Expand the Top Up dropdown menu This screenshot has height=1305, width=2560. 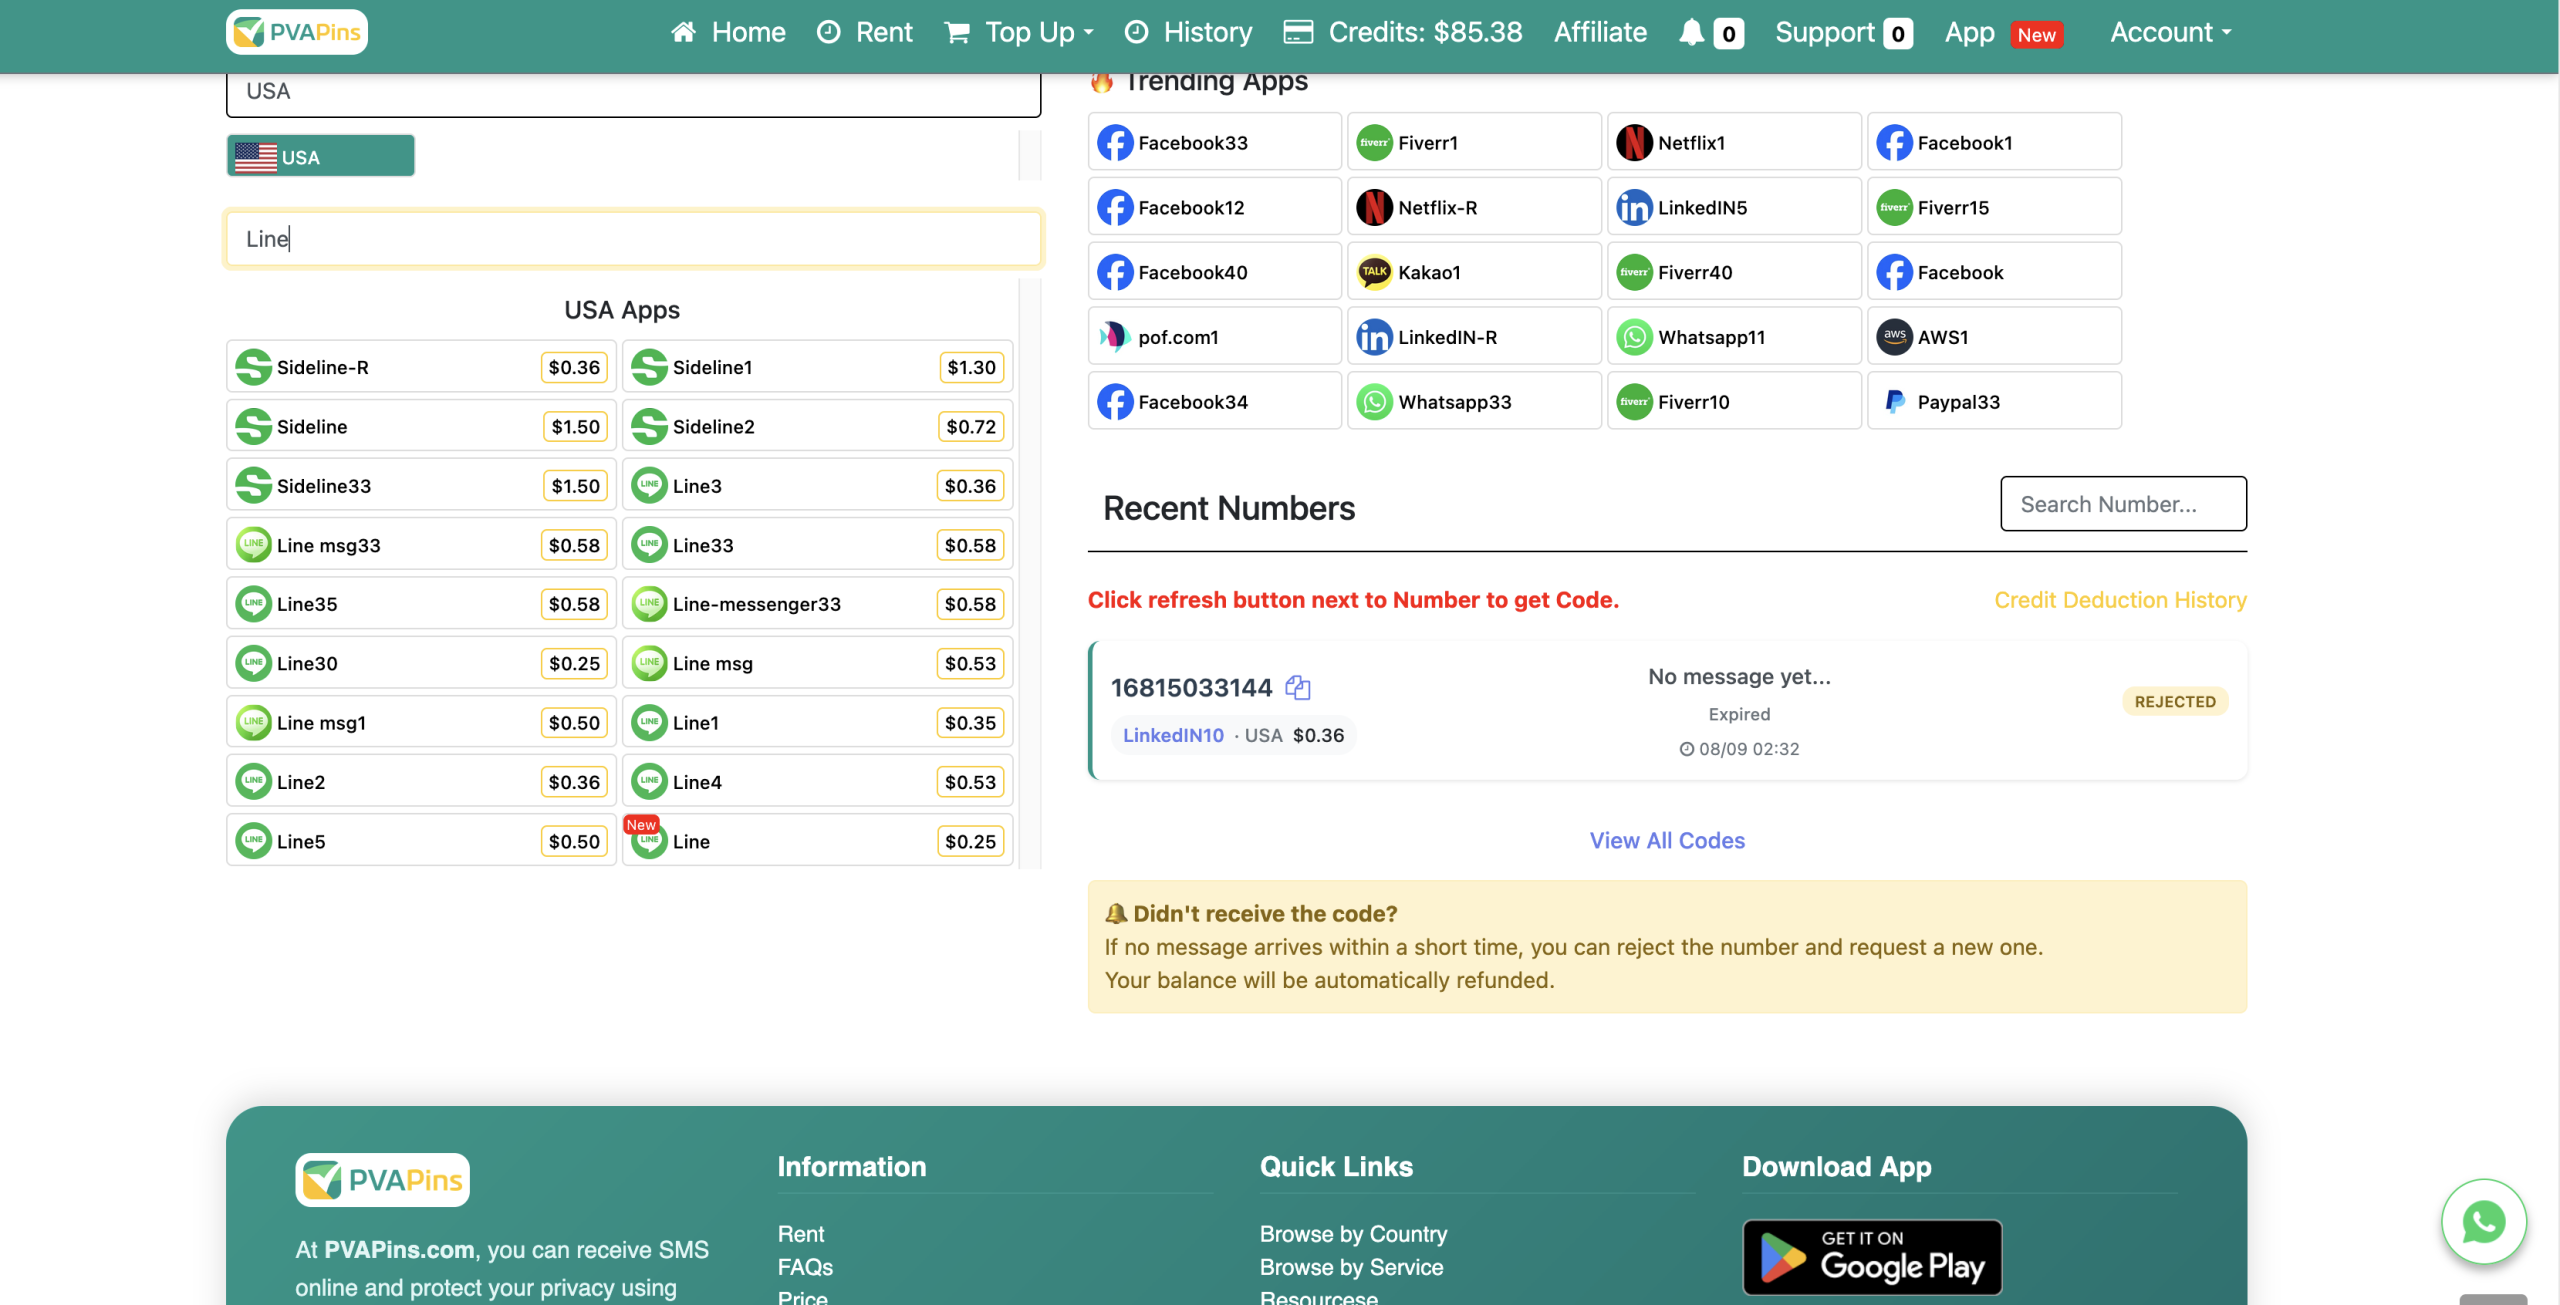coord(1019,32)
